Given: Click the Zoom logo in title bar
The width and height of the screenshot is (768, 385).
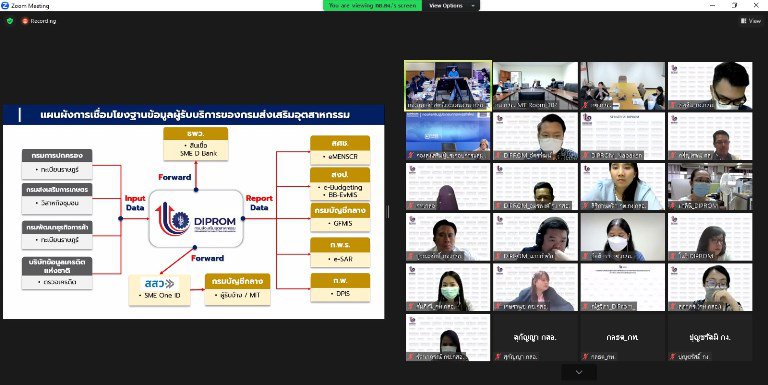Looking at the screenshot, I should 5,5.
